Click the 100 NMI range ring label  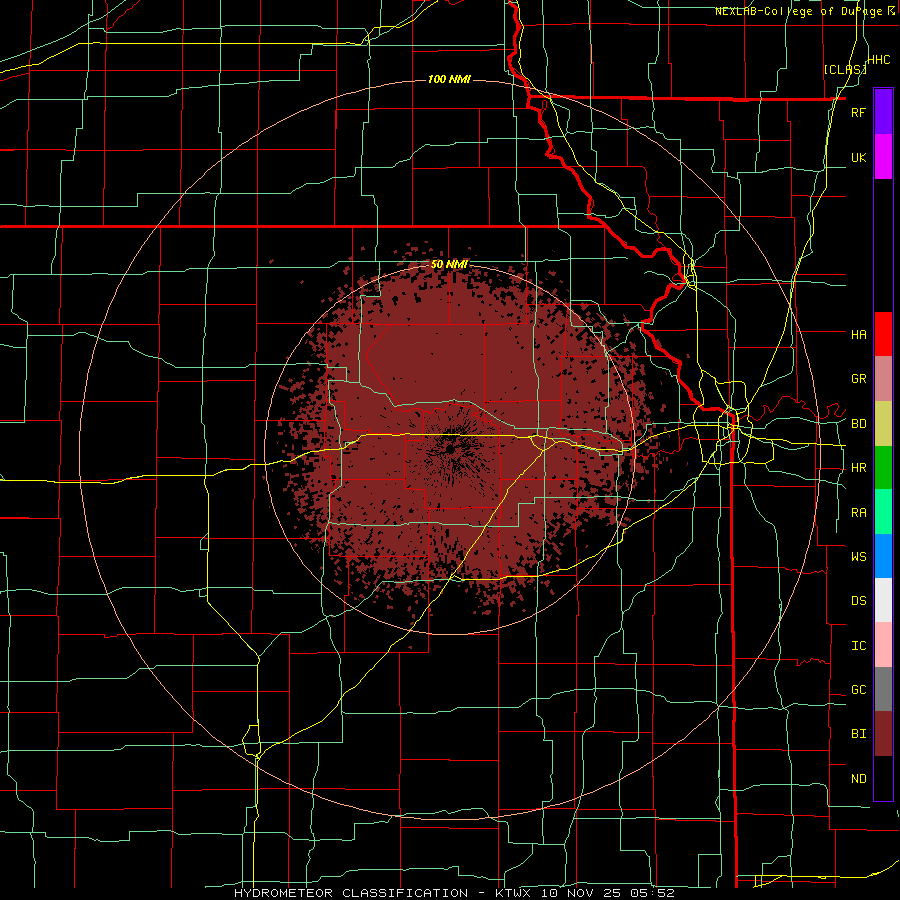(x=449, y=79)
